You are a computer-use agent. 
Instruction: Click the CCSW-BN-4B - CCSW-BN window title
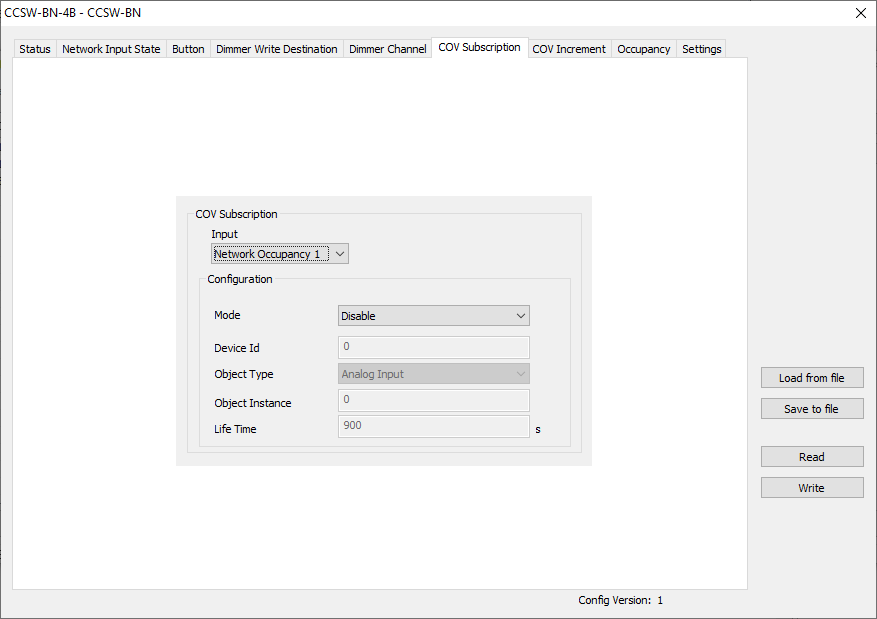click(73, 13)
